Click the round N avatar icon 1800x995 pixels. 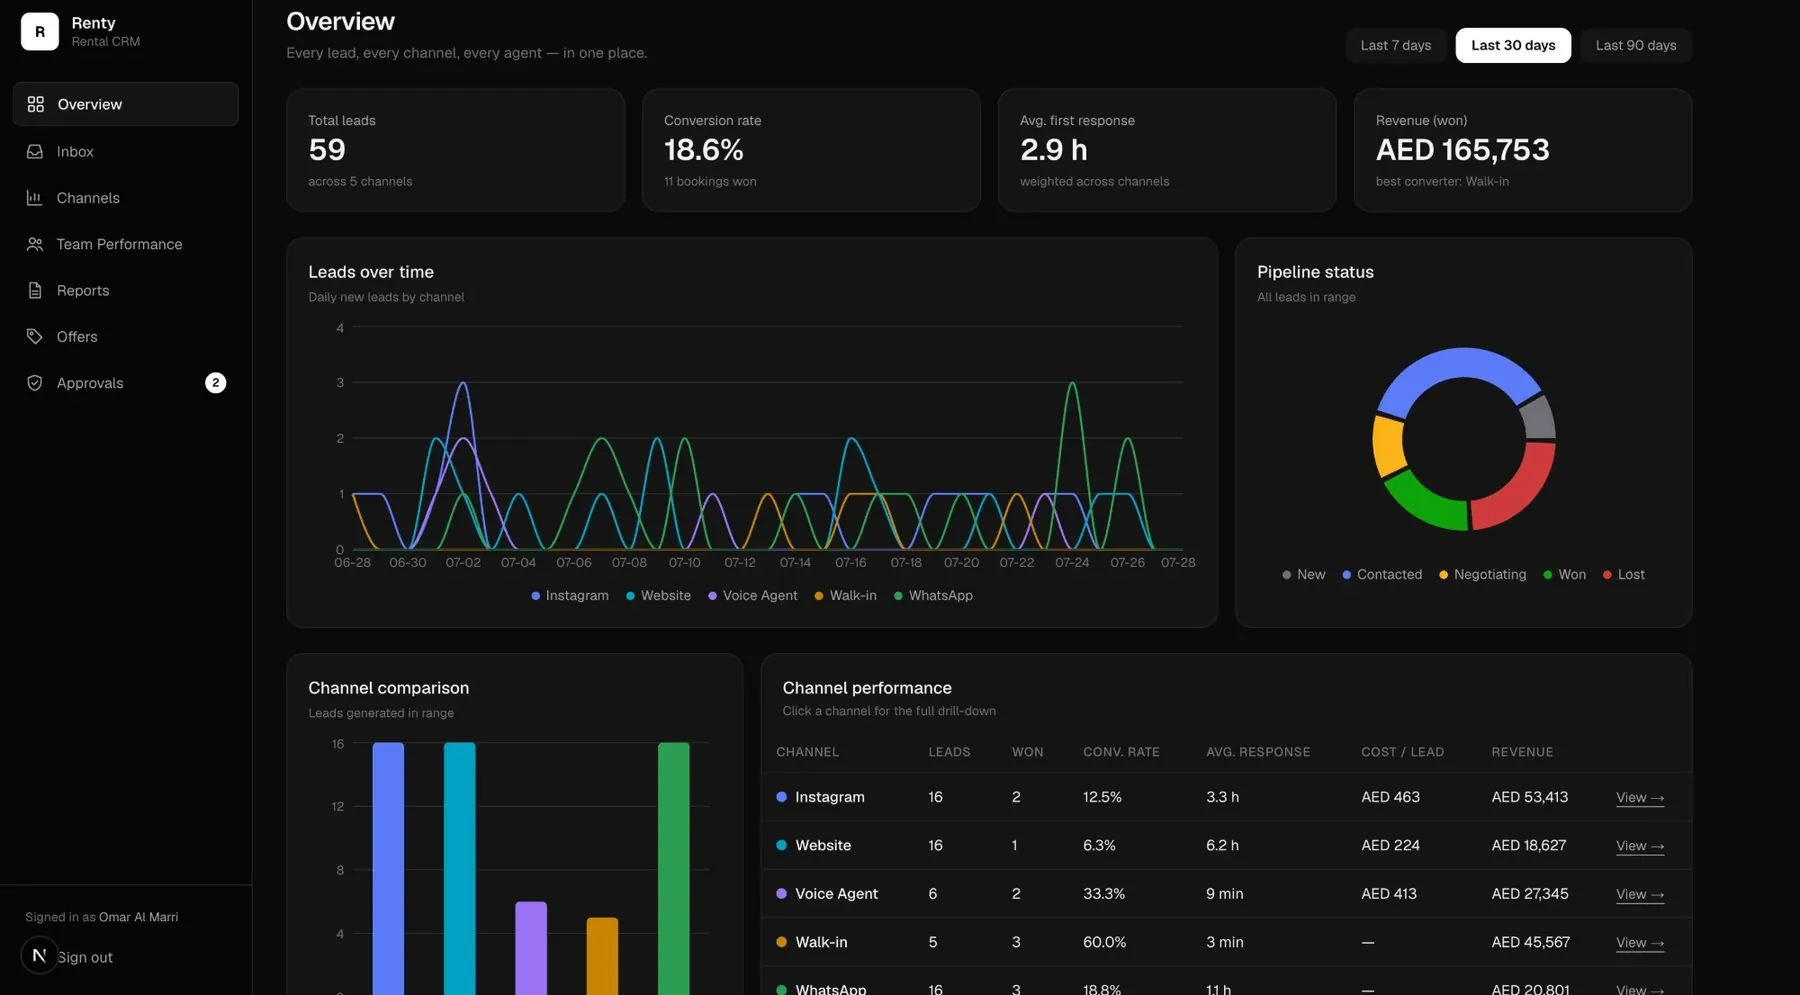[x=39, y=955]
